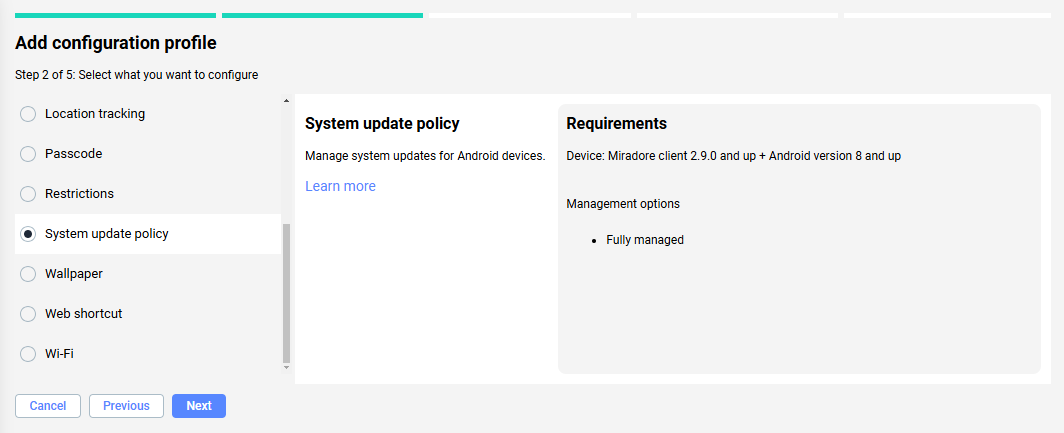Go back with the Previous button
This screenshot has width=1064, height=433.
point(126,406)
